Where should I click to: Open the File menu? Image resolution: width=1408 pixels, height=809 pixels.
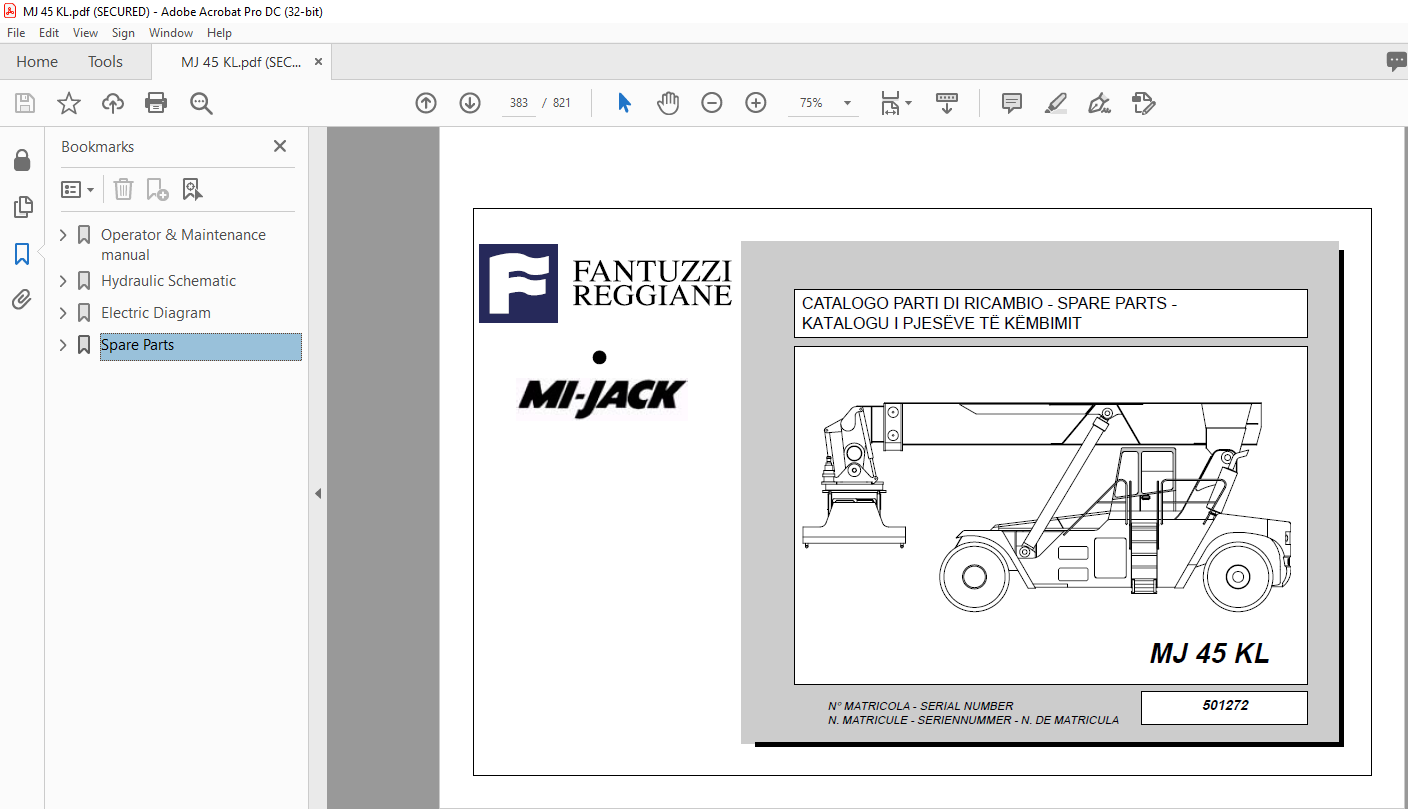pos(16,33)
